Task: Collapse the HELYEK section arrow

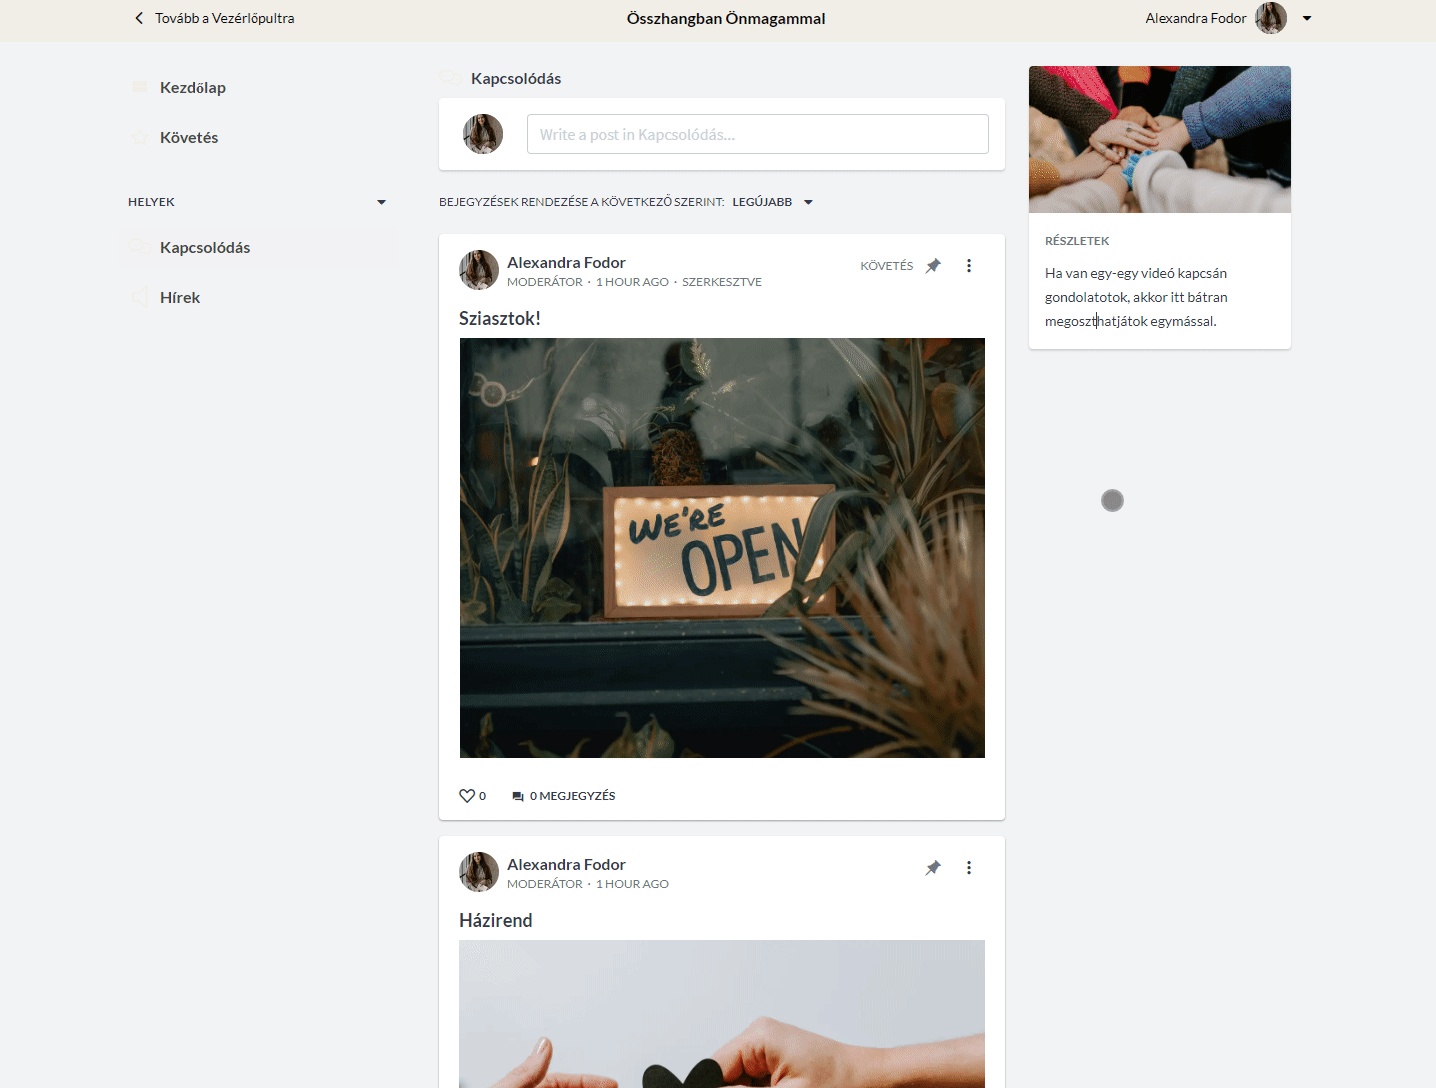Action: click(381, 202)
